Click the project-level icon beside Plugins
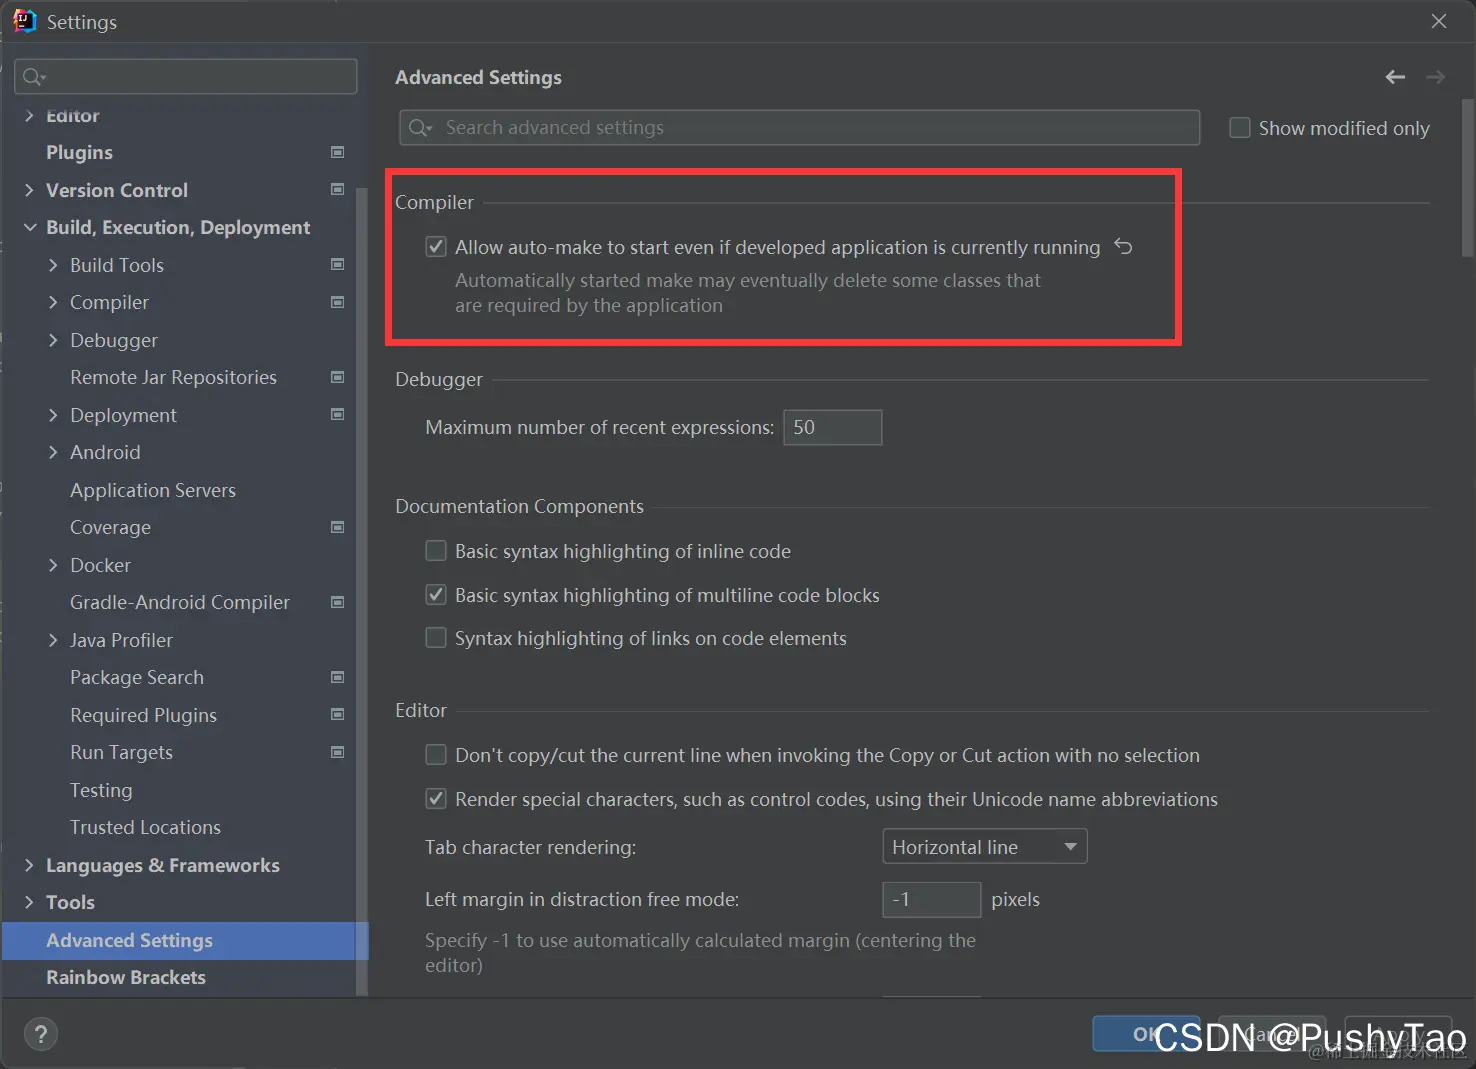The width and height of the screenshot is (1476, 1069). tap(338, 152)
